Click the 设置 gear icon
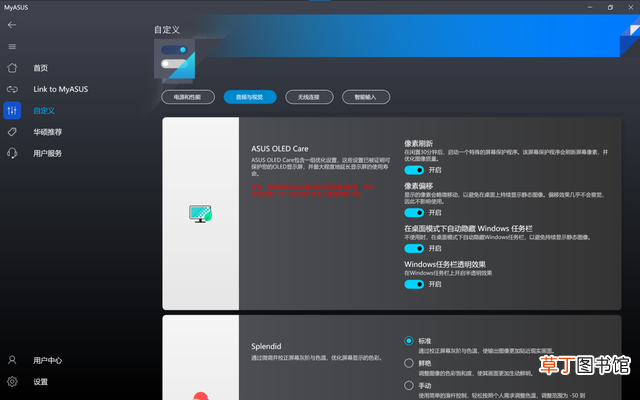This screenshot has width=640, height=400. point(12,382)
